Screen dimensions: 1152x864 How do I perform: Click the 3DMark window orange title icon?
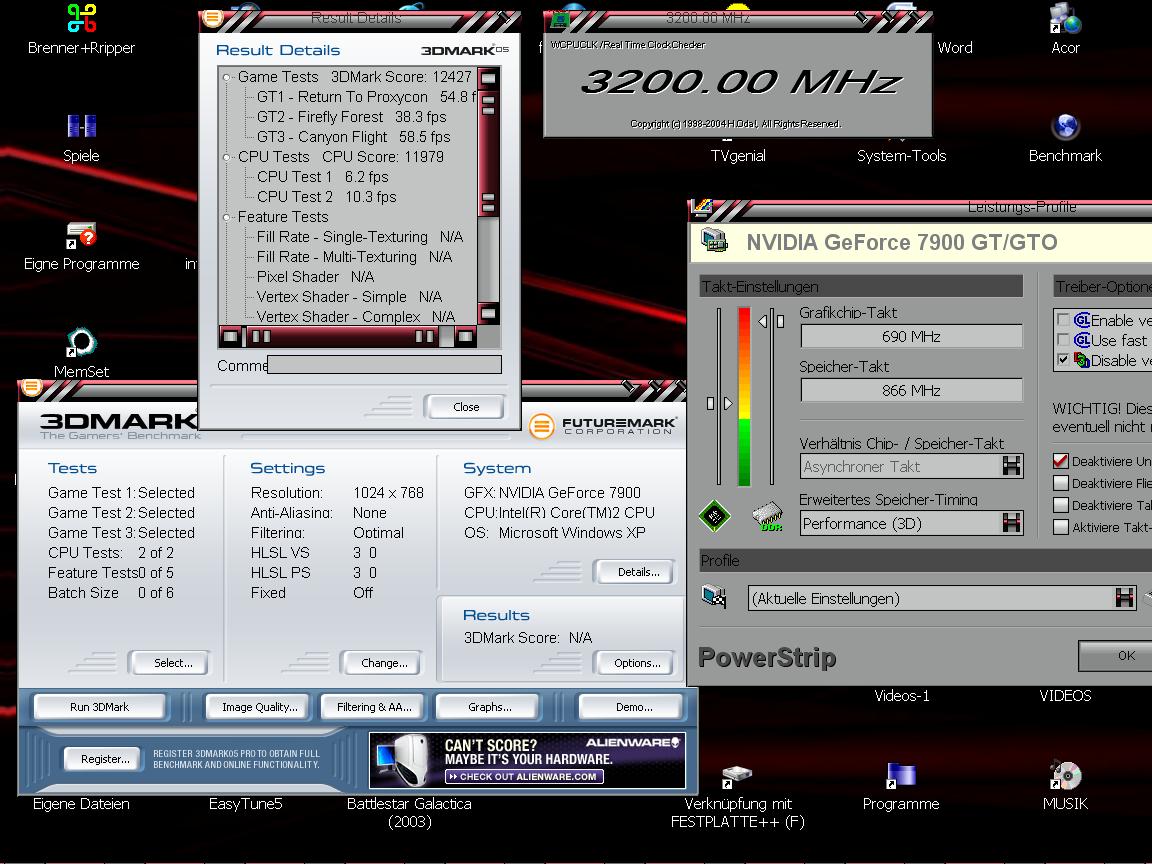click(x=32, y=386)
